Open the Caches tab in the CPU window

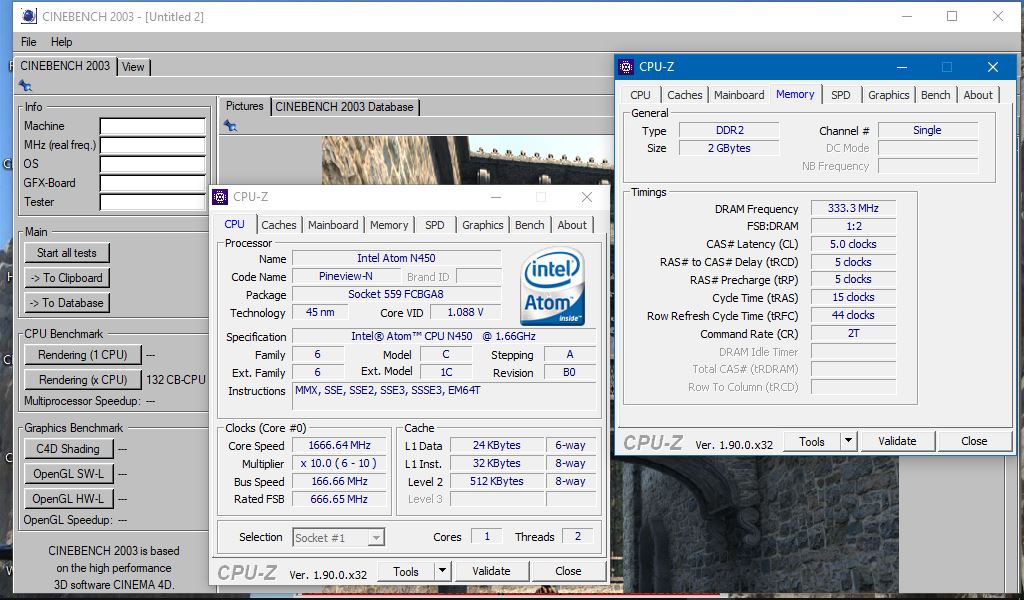click(x=279, y=225)
